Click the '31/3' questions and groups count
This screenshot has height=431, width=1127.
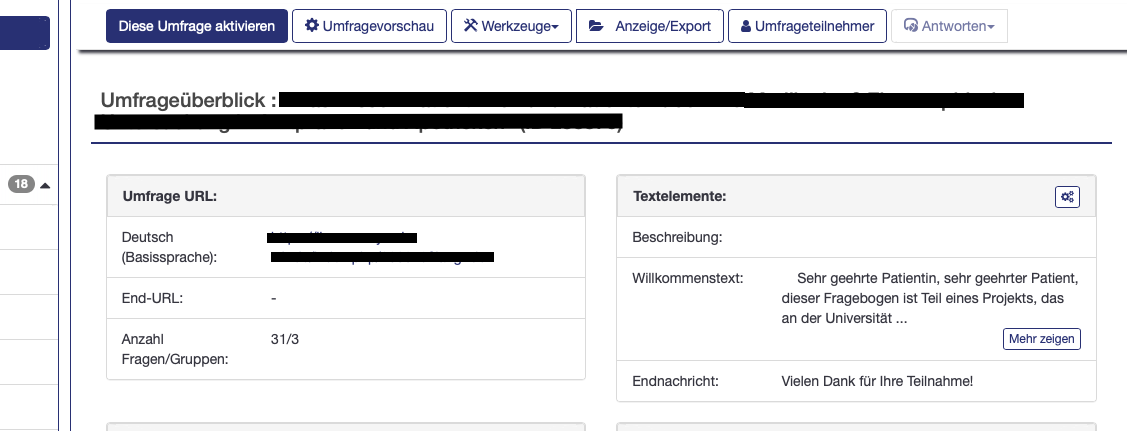285,340
